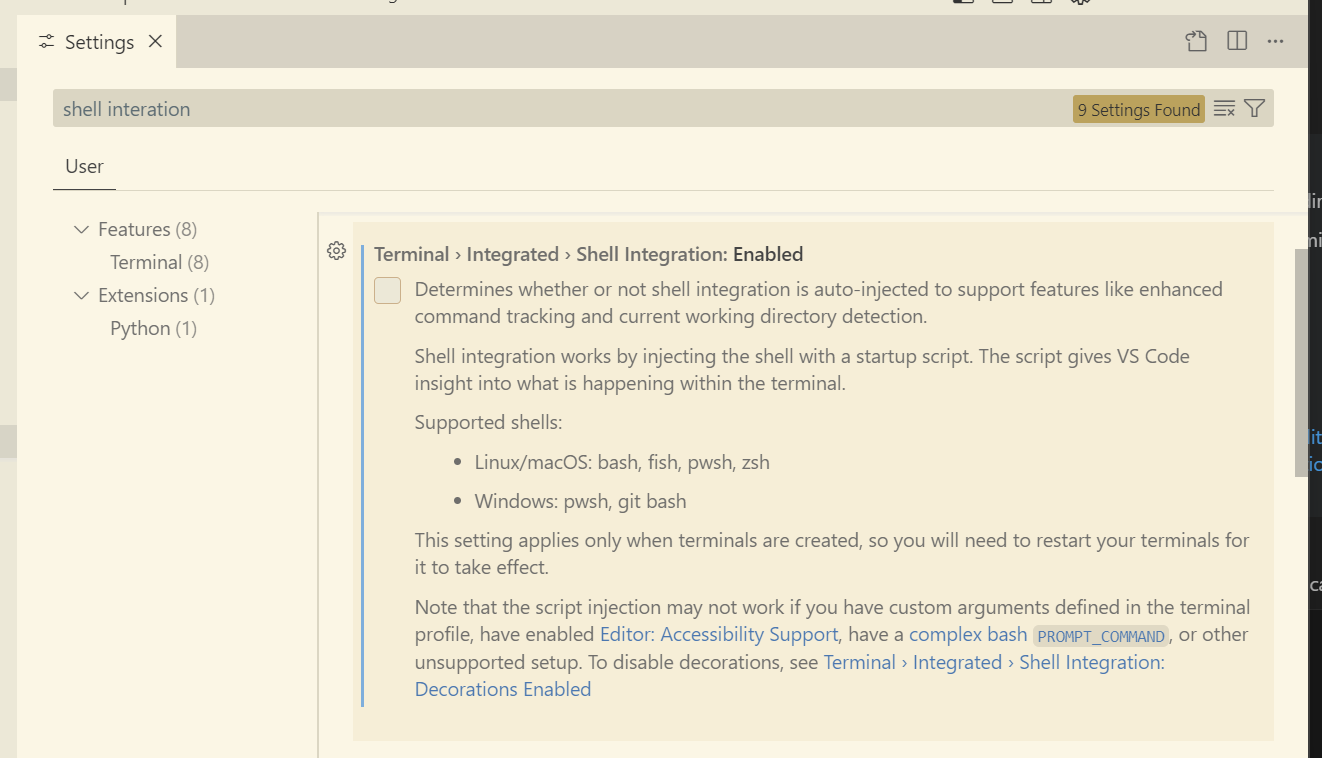The height and width of the screenshot is (758, 1322).
Task: Activate the Settings editor tab
Action: [x=99, y=42]
